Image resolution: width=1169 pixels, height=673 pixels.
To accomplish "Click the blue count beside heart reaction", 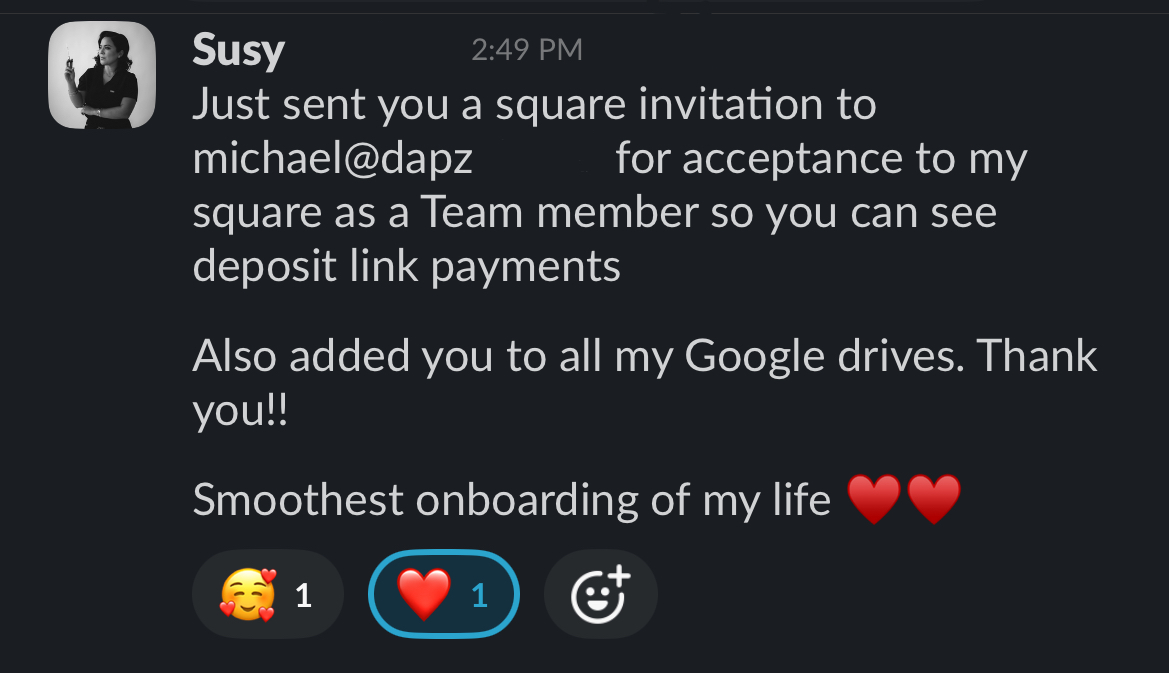I will click(479, 596).
